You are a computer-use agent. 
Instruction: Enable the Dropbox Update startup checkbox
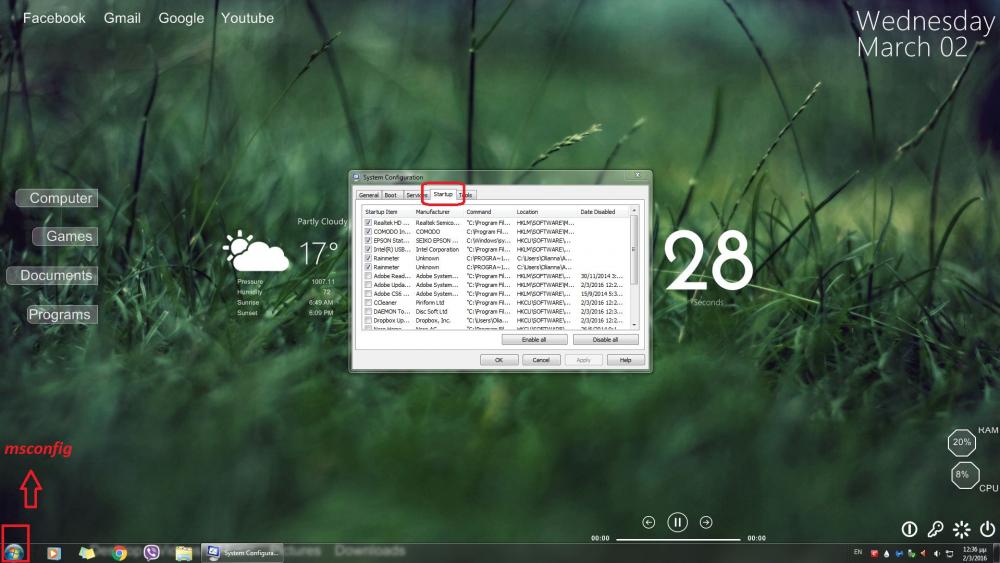368,321
